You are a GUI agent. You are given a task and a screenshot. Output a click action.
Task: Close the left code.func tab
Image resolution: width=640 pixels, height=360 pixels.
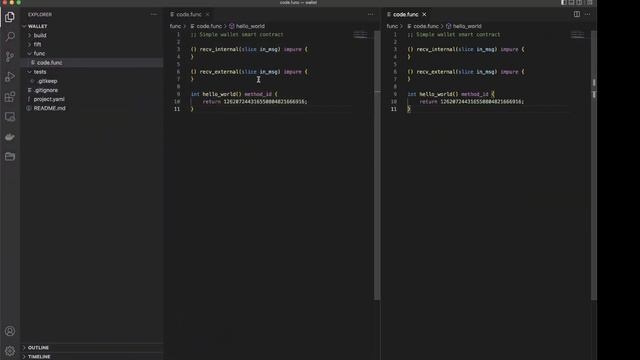[207, 14]
